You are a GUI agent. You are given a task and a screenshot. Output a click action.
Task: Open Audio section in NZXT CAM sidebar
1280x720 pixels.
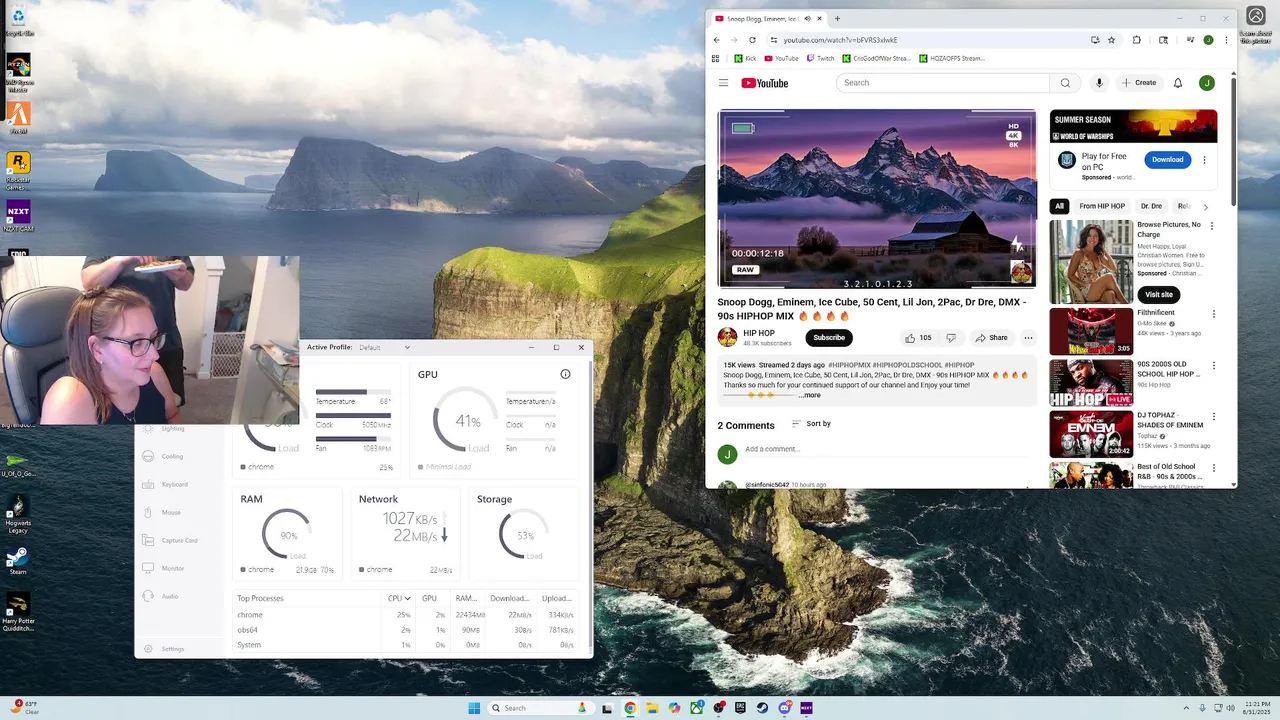point(170,596)
